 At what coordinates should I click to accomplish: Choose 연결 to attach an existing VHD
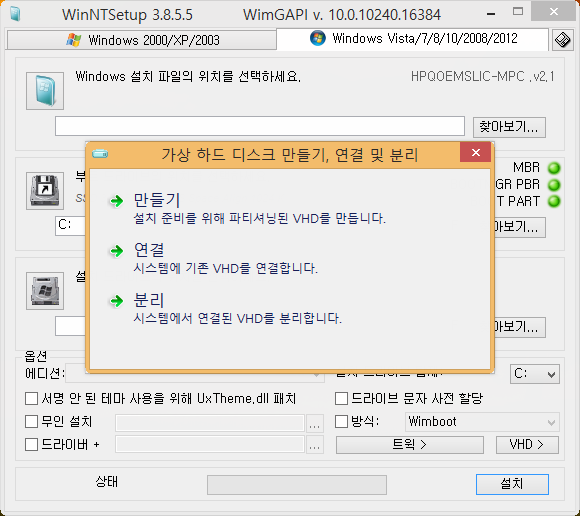225,259
